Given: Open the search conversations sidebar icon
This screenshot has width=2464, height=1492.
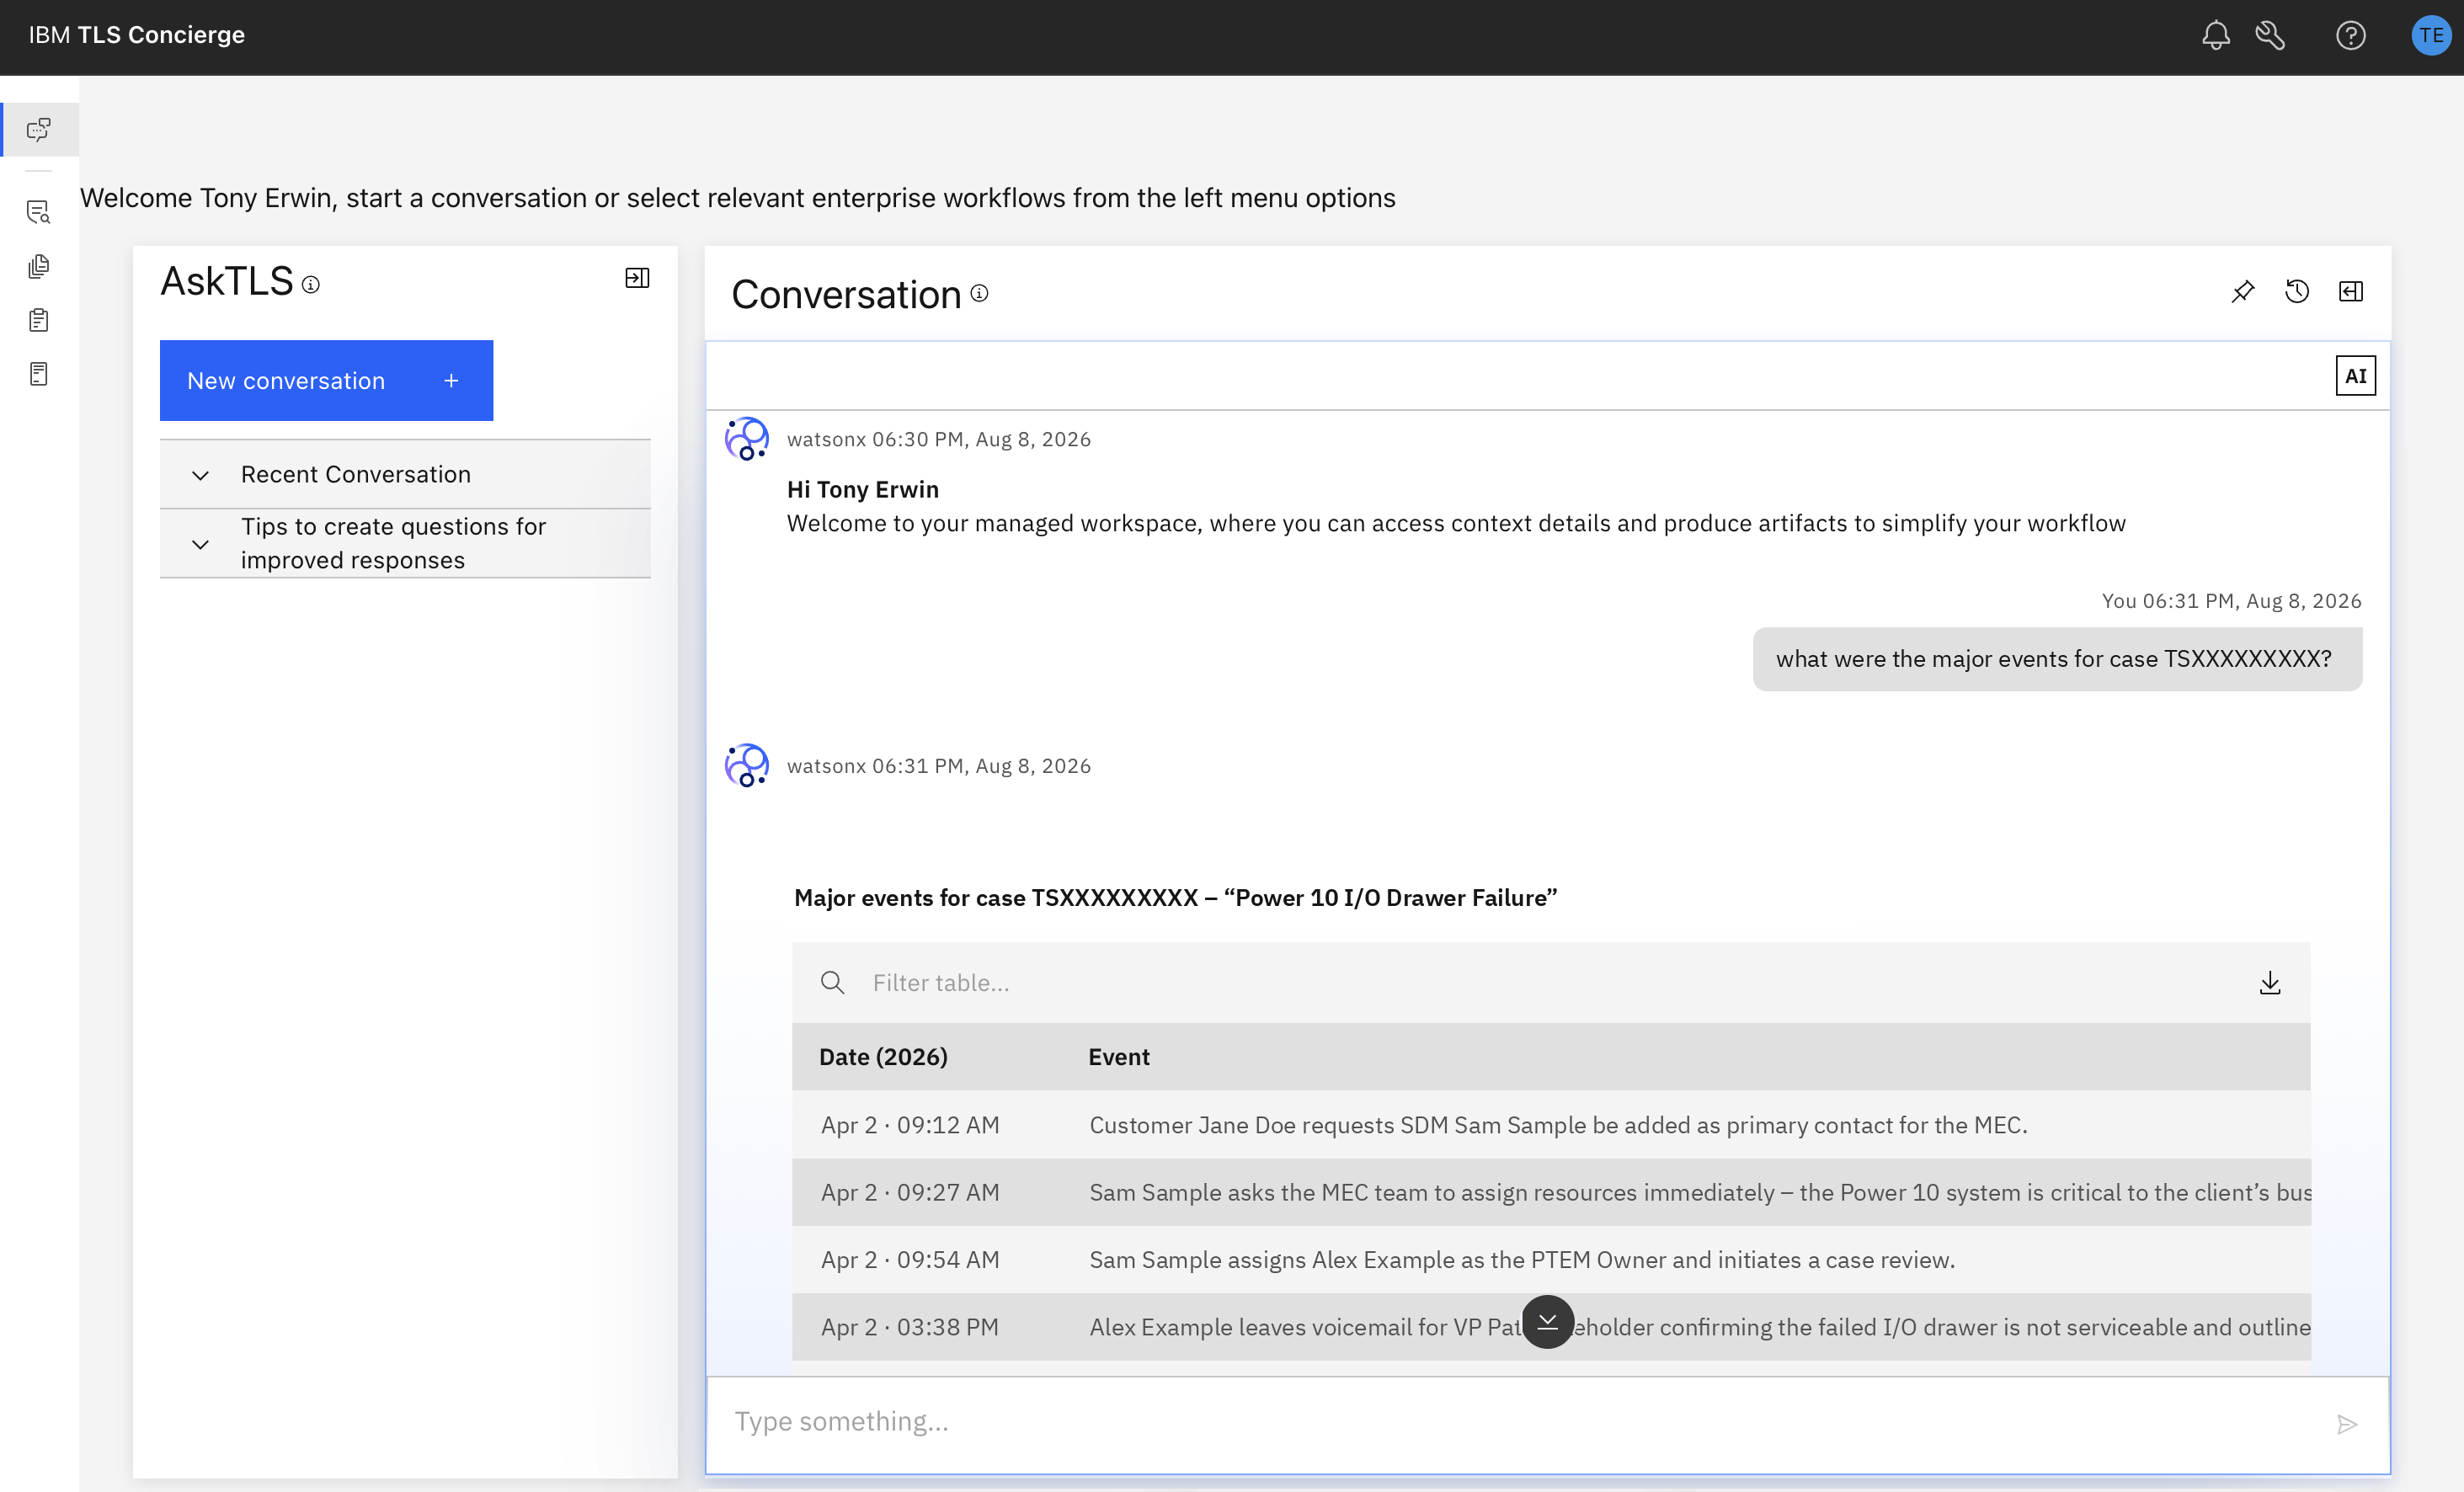Looking at the screenshot, I should [39, 212].
